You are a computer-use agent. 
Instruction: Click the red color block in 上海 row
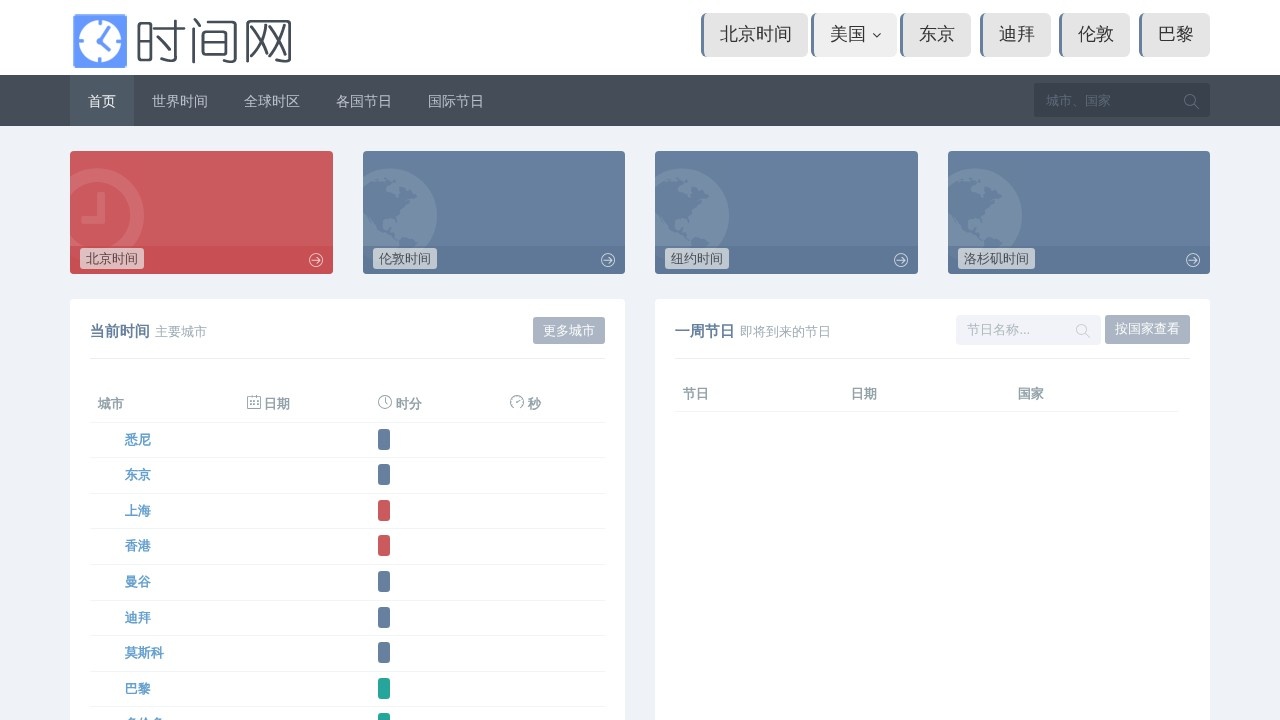click(x=384, y=511)
